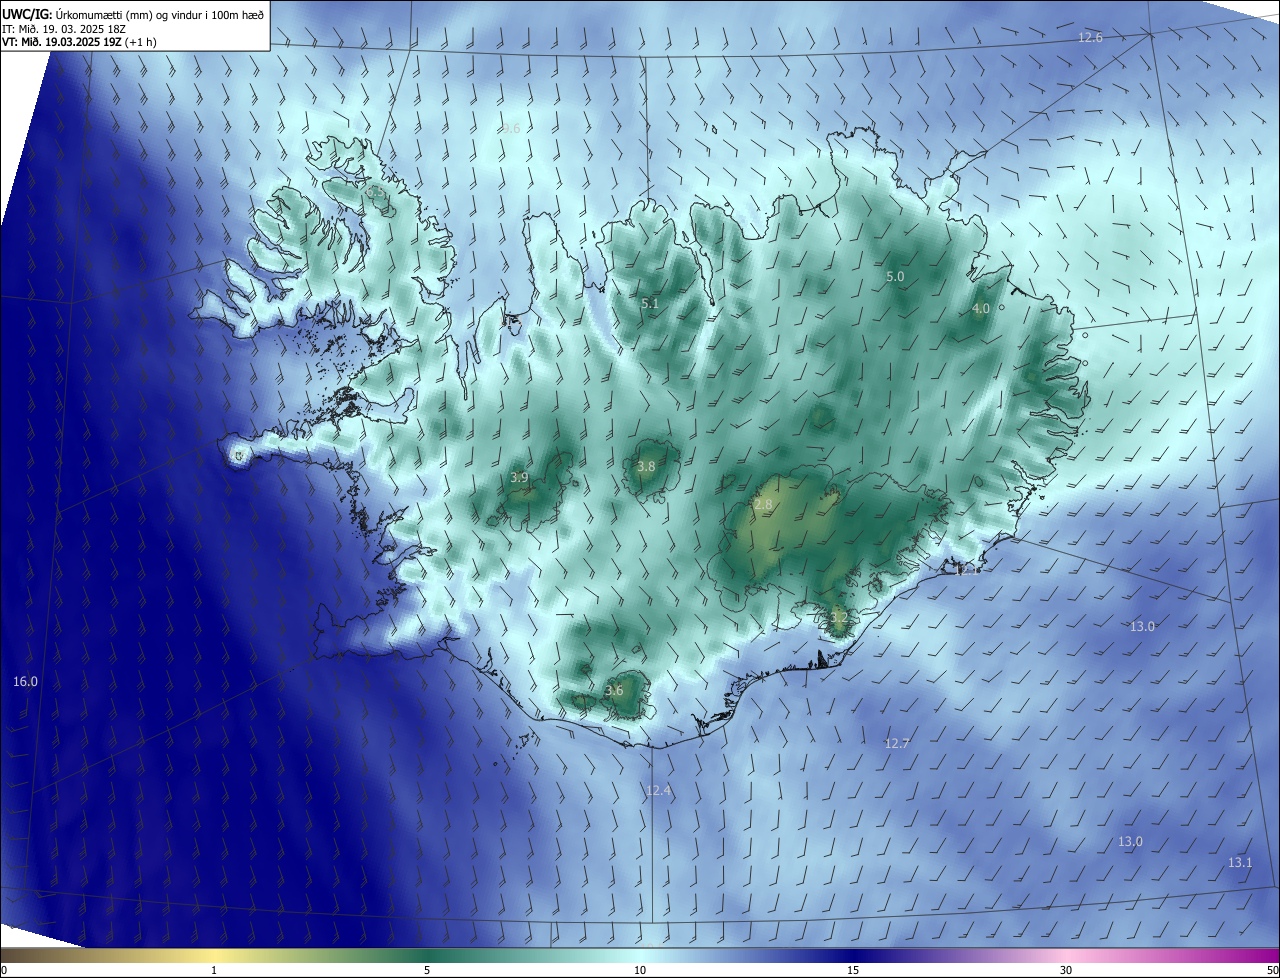Image resolution: width=1280 pixels, height=978 pixels.
Task: Click the IT initialization time '18Z' line
Action: 64,28
